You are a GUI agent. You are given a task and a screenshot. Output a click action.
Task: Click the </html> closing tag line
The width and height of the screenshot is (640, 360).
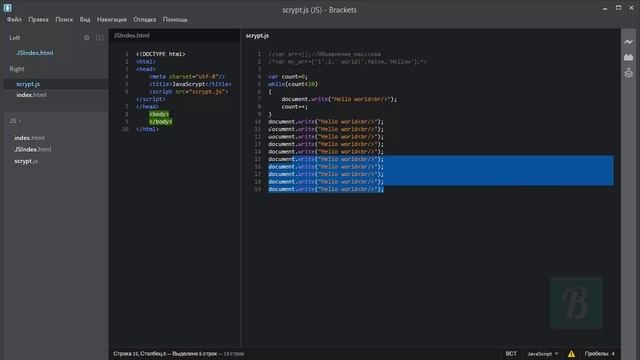click(147, 129)
